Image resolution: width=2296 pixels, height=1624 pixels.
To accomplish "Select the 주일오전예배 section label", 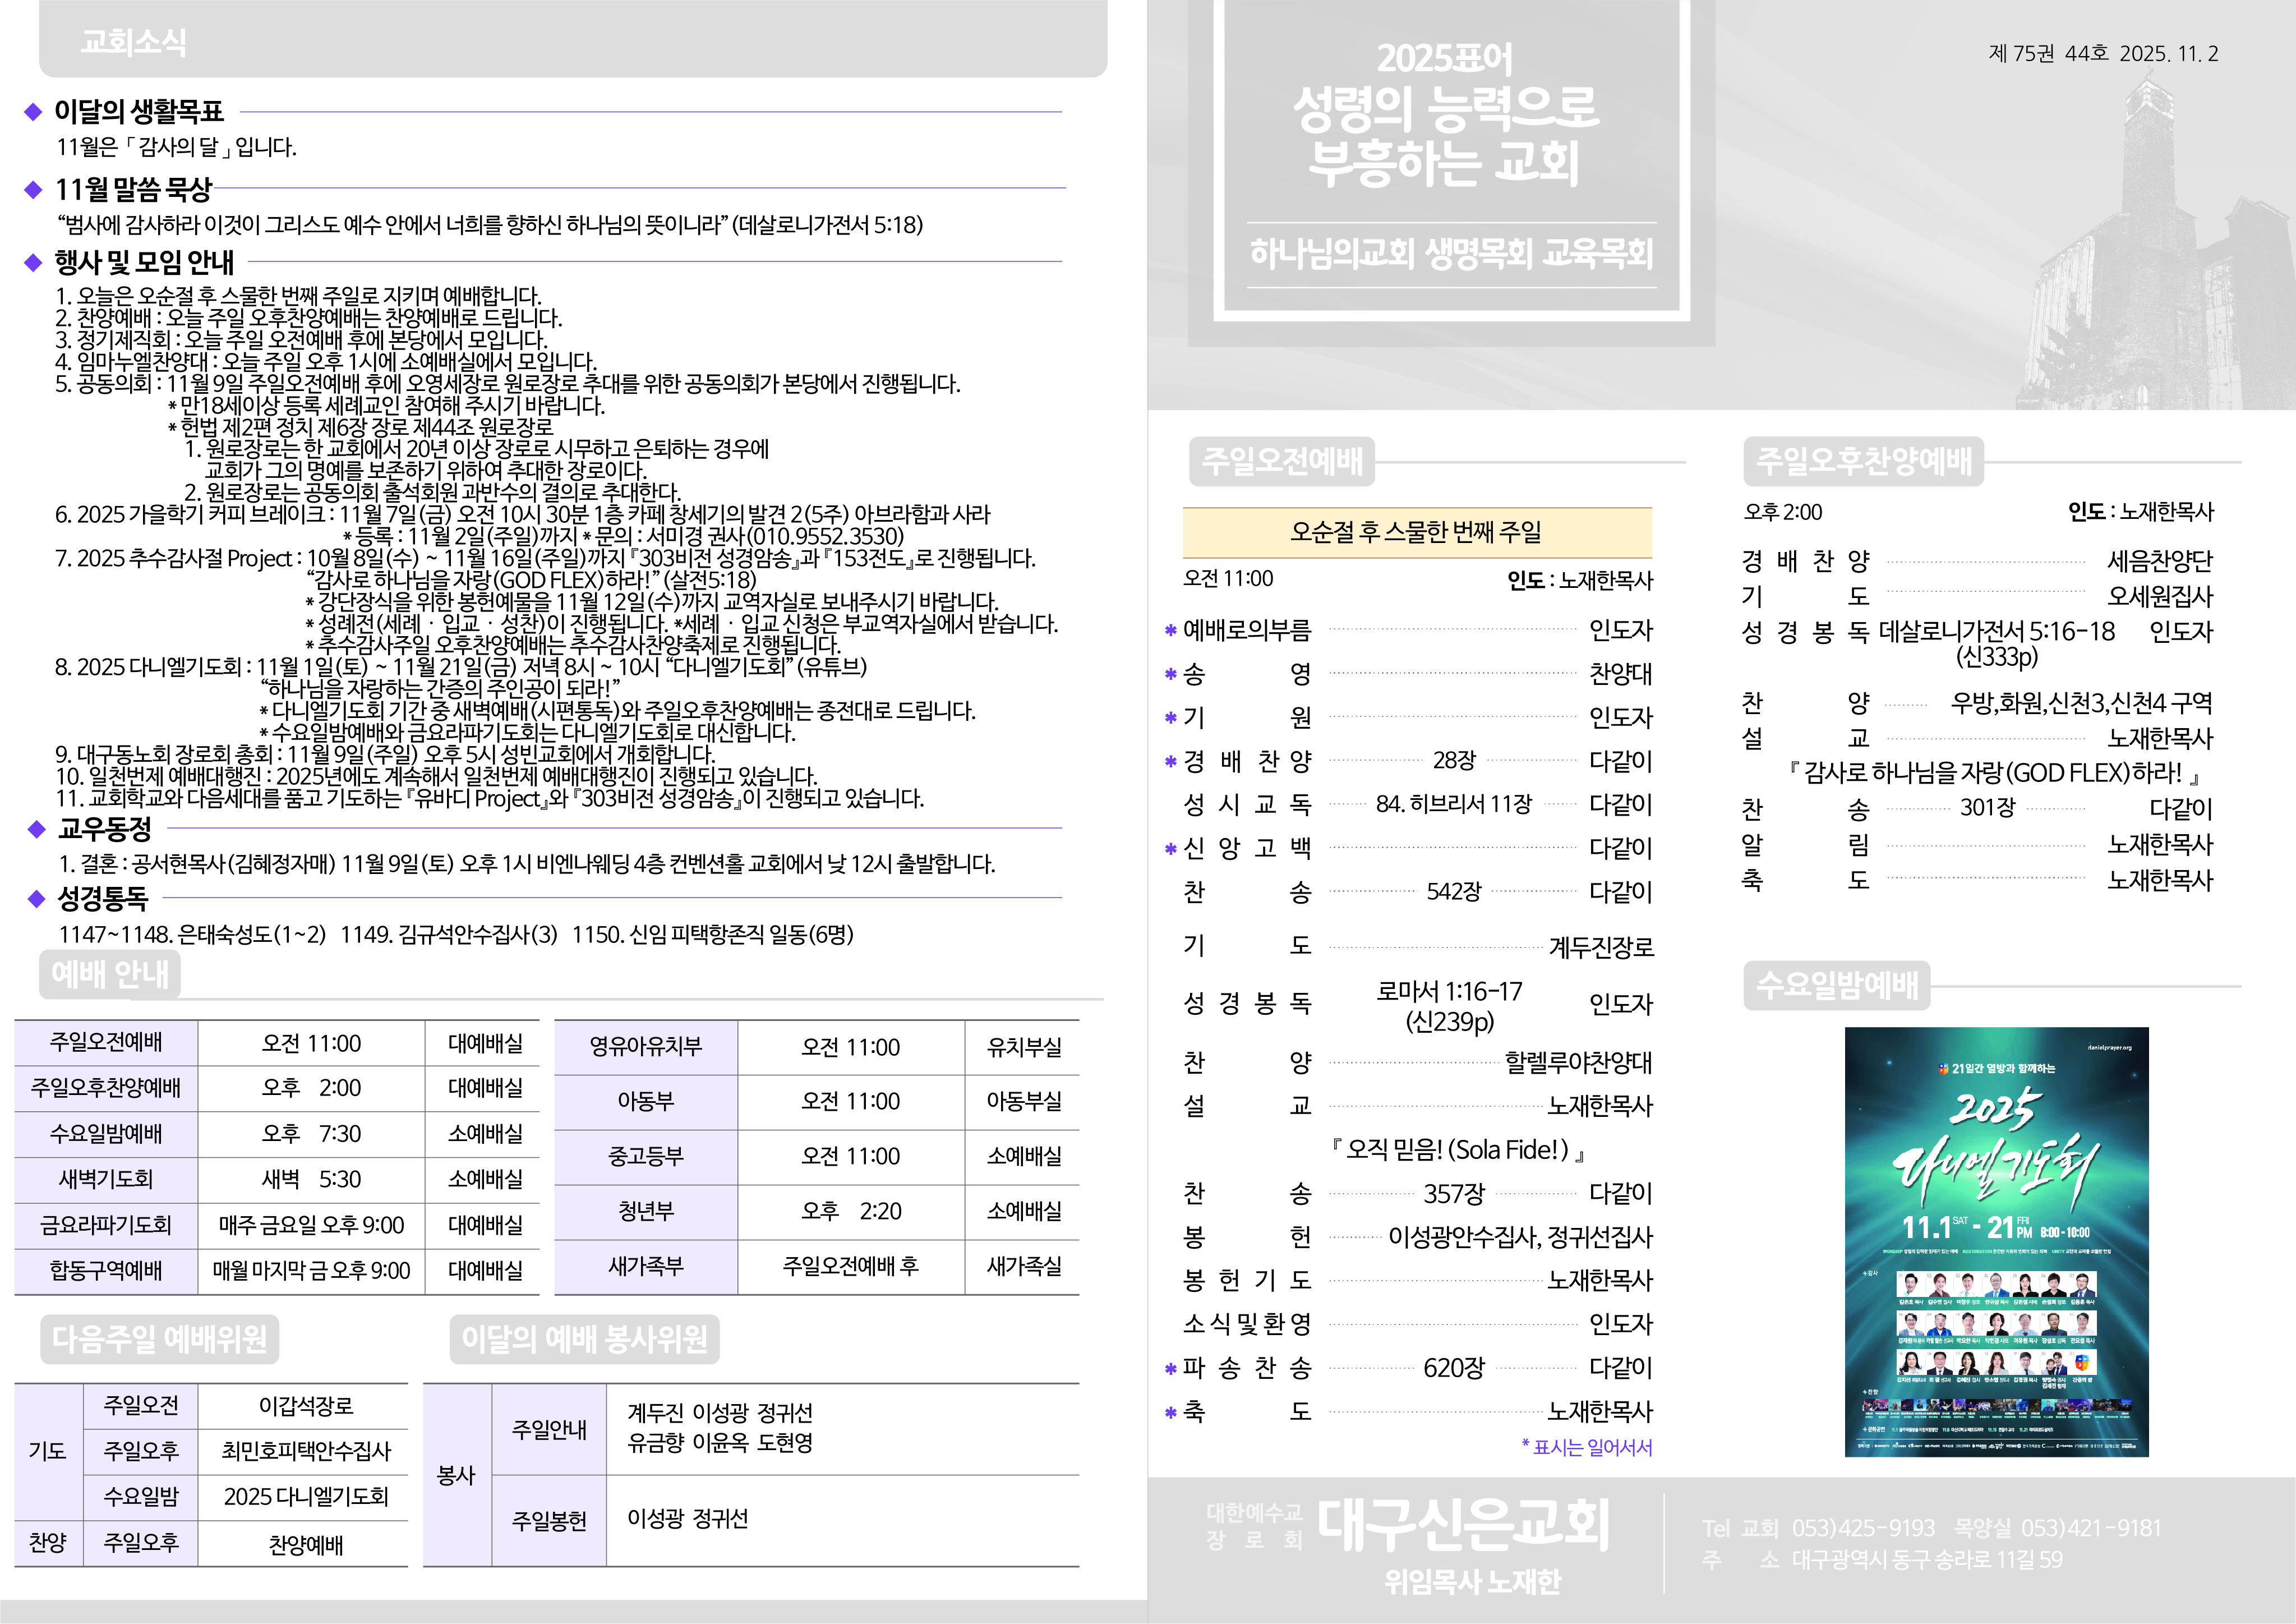I will tap(1281, 461).
